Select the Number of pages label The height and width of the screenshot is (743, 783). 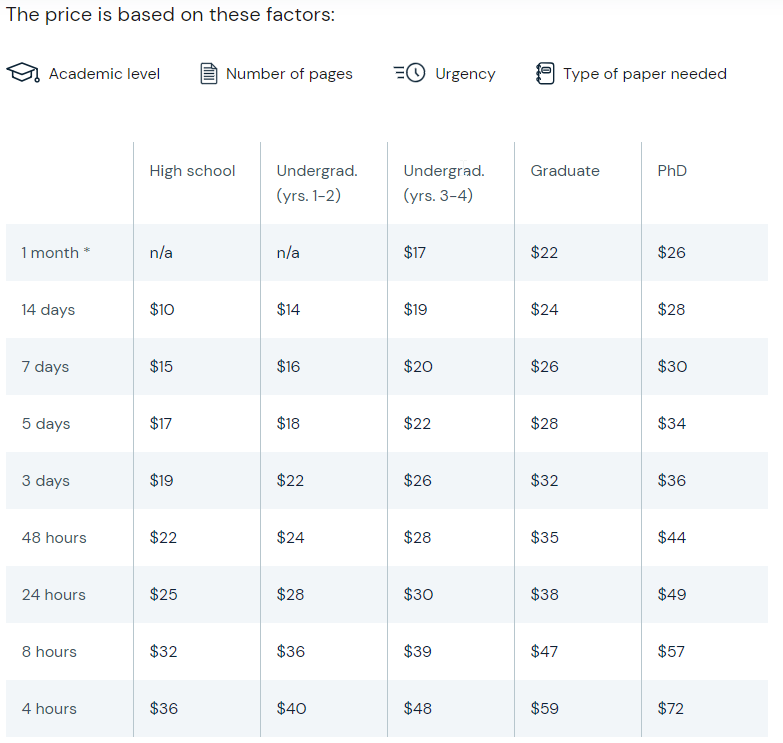[289, 74]
